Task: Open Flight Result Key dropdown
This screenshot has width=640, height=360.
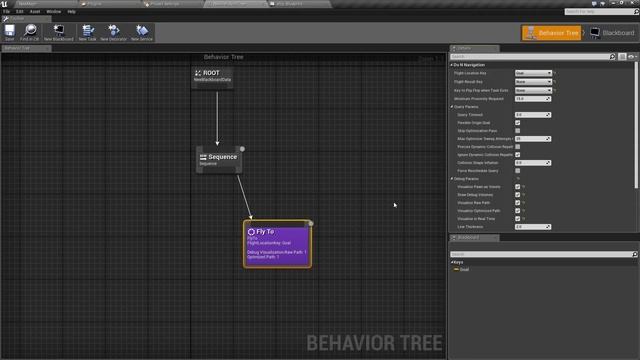Action: (x=533, y=82)
